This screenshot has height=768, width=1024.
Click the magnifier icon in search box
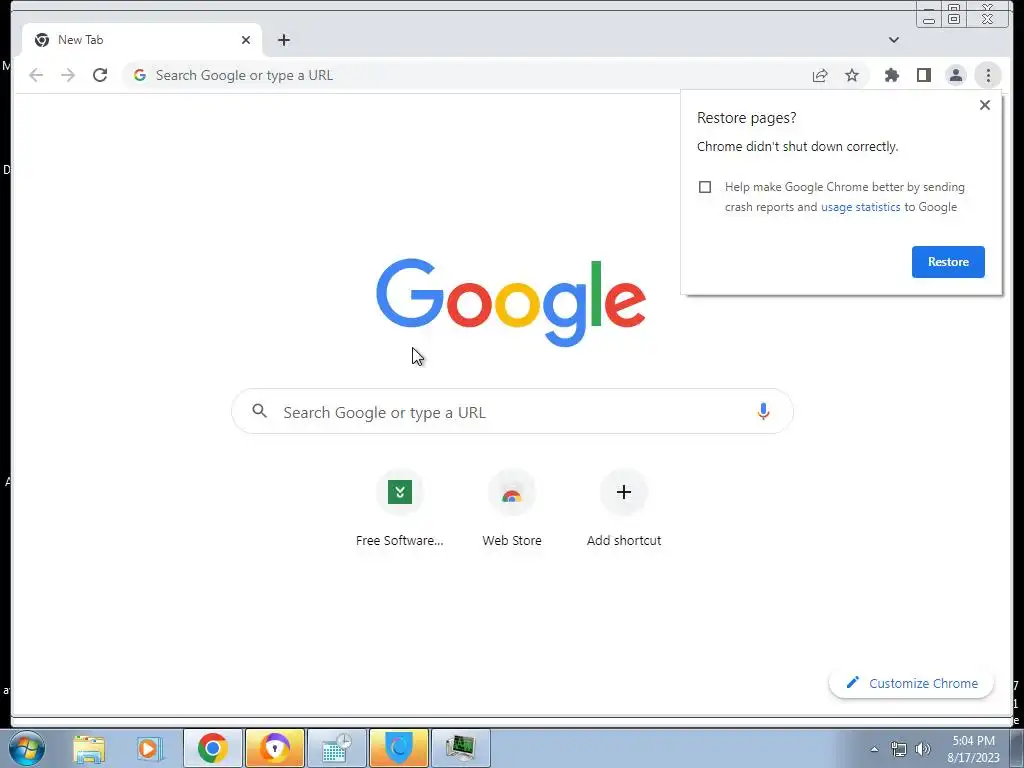[x=259, y=411]
